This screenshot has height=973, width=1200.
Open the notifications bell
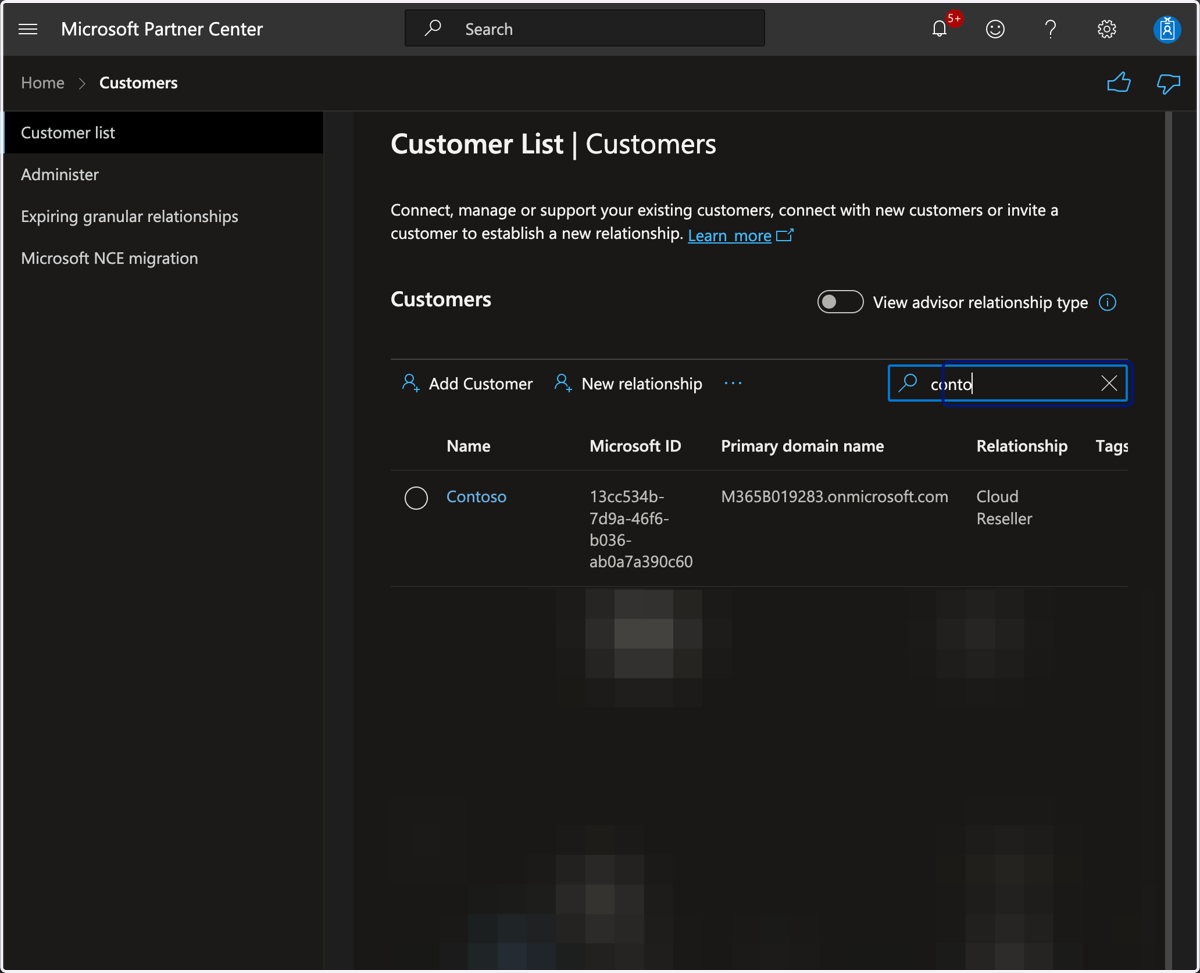click(939, 29)
